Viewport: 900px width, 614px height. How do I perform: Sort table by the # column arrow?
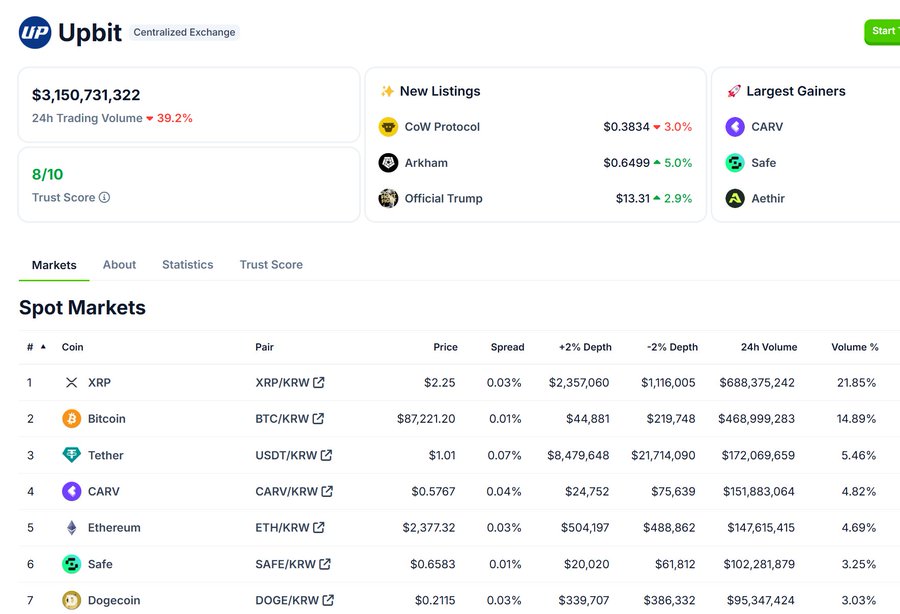point(43,347)
